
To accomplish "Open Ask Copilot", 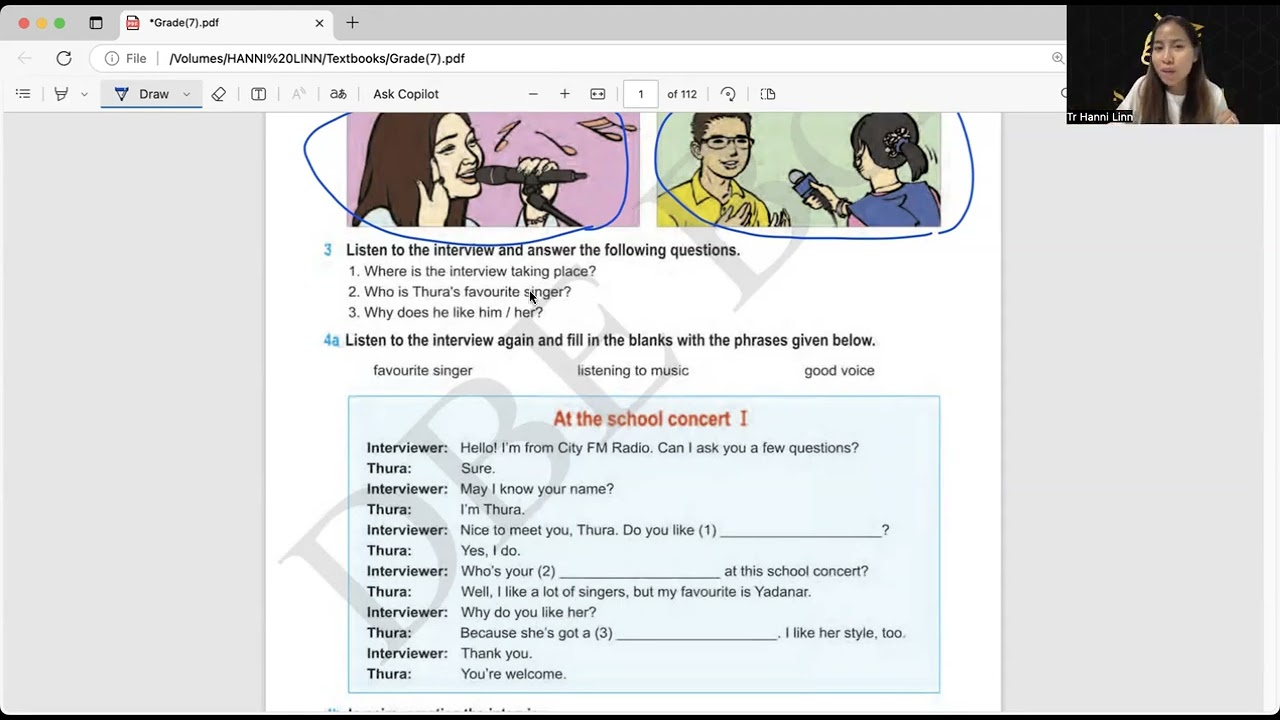I will pos(406,94).
